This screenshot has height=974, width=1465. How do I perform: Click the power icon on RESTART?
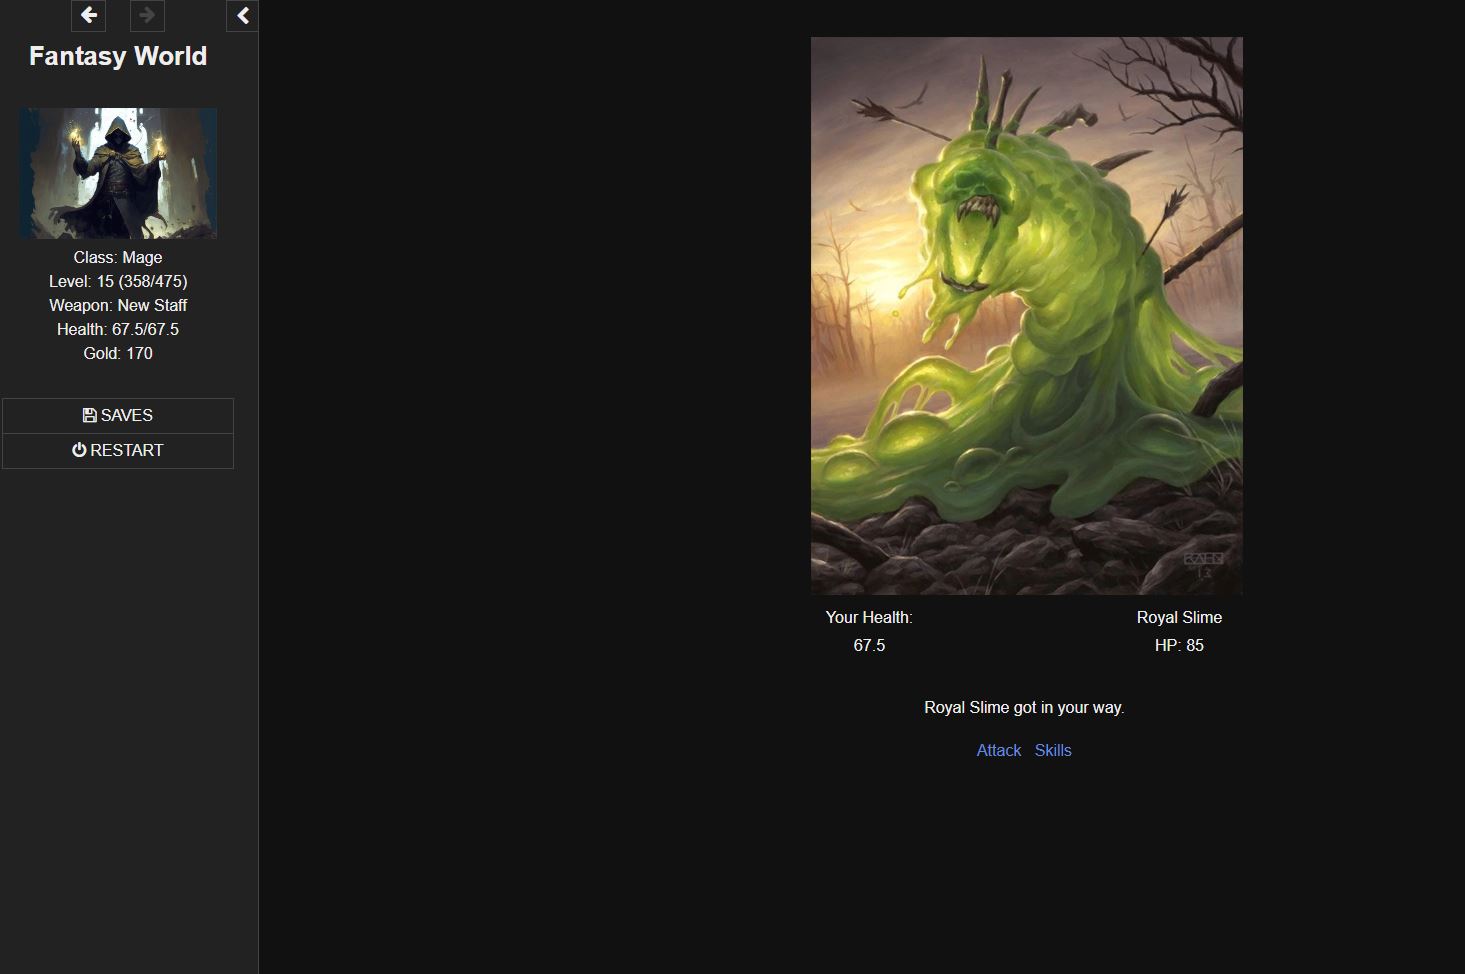point(79,450)
